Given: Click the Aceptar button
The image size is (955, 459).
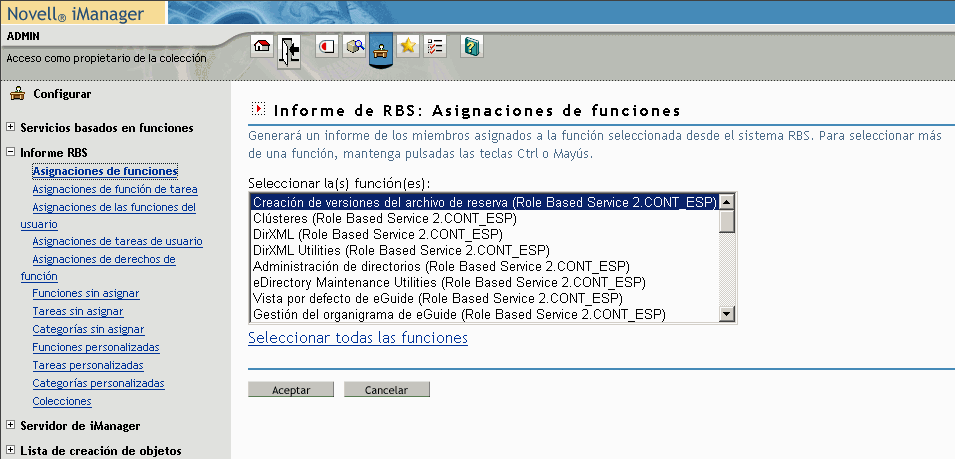Looking at the screenshot, I should [291, 390].
